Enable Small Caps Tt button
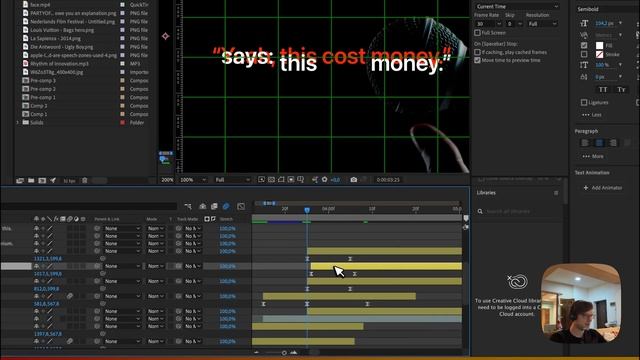 [621, 90]
